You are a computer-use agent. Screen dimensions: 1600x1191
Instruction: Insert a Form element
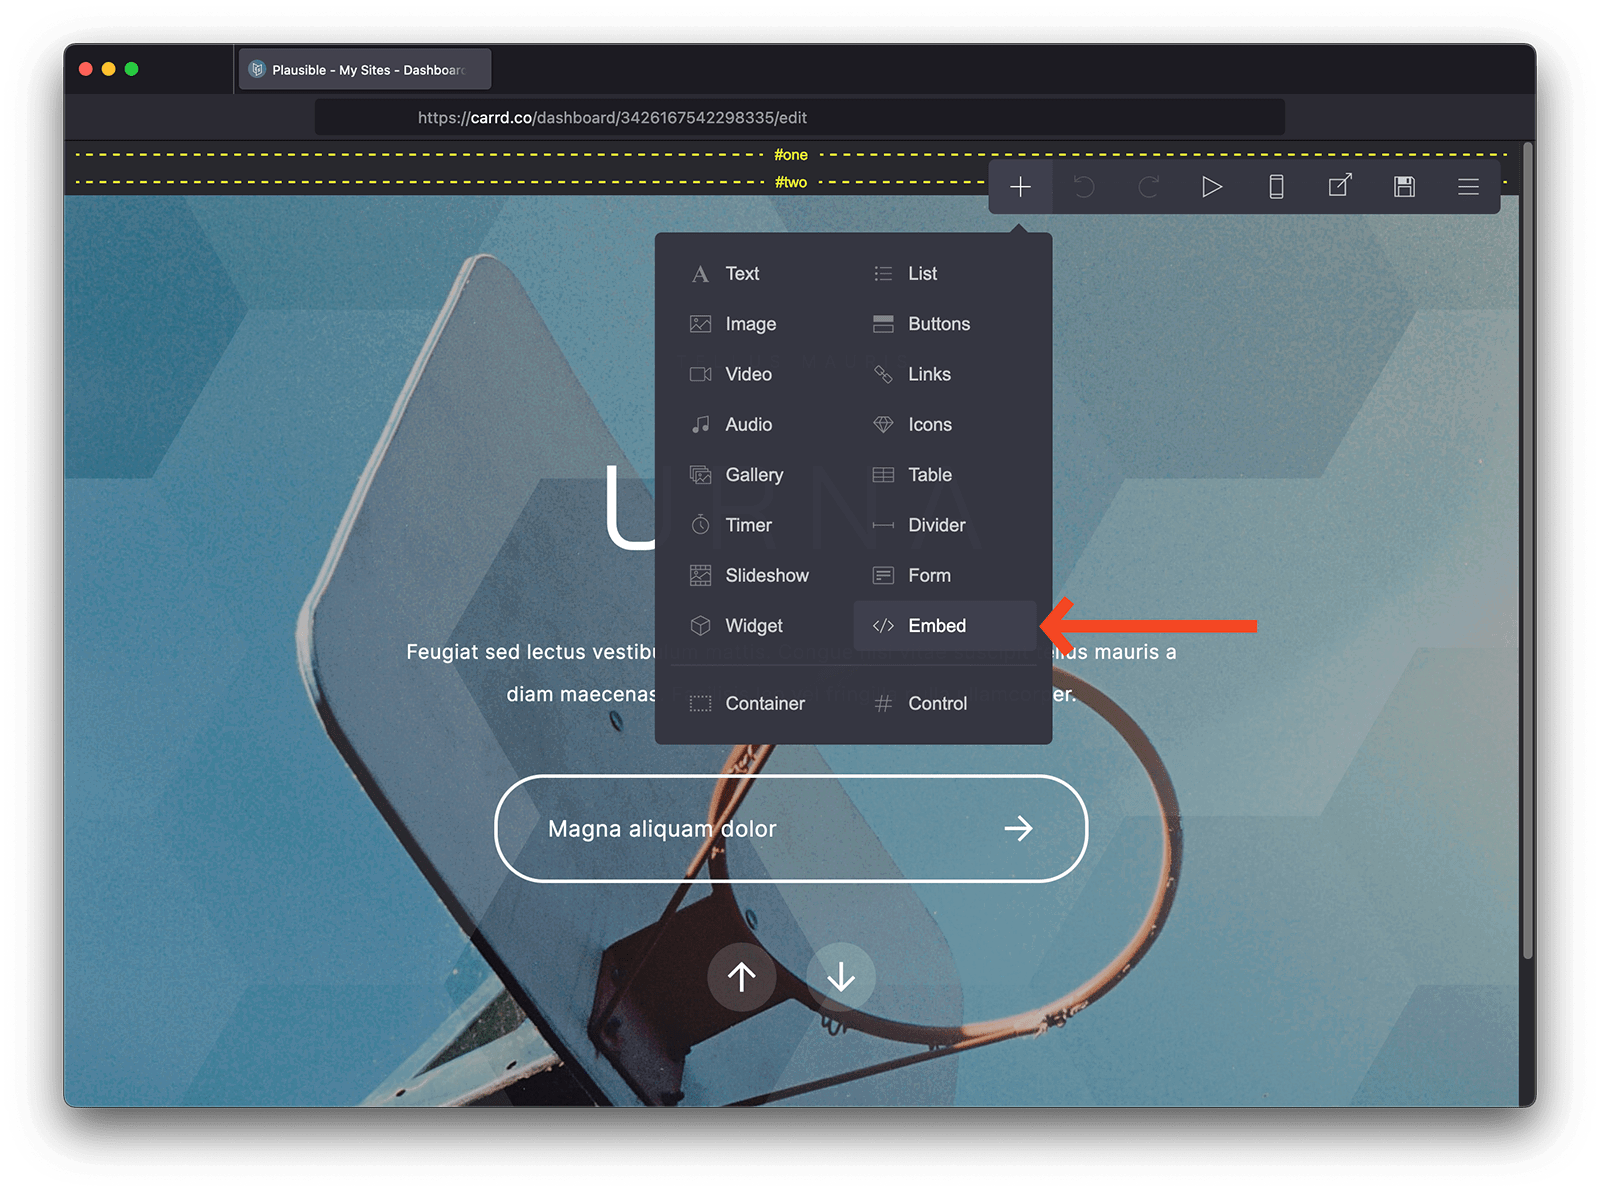[x=930, y=575]
